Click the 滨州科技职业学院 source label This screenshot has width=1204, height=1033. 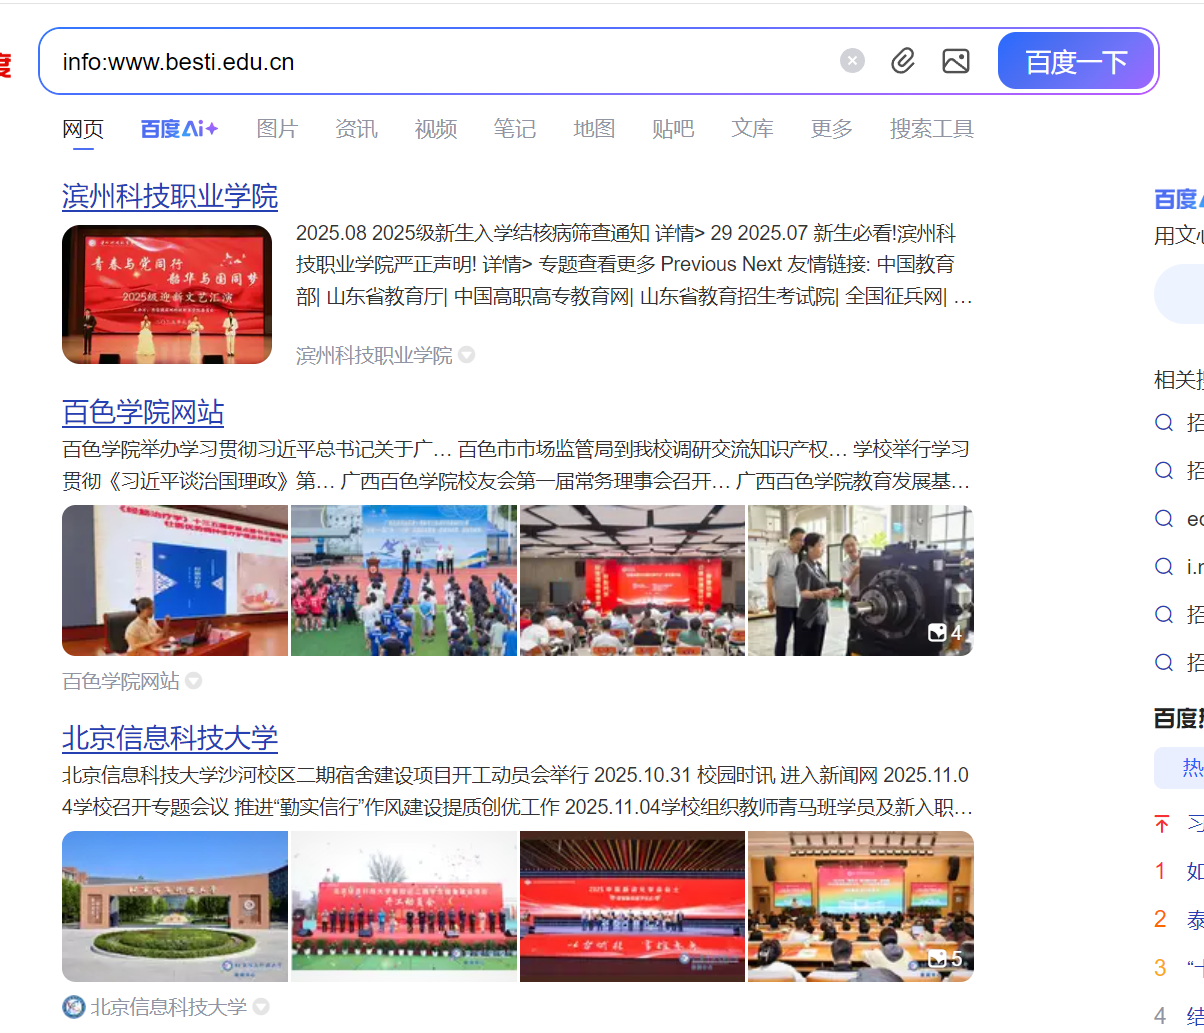(x=374, y=355)
